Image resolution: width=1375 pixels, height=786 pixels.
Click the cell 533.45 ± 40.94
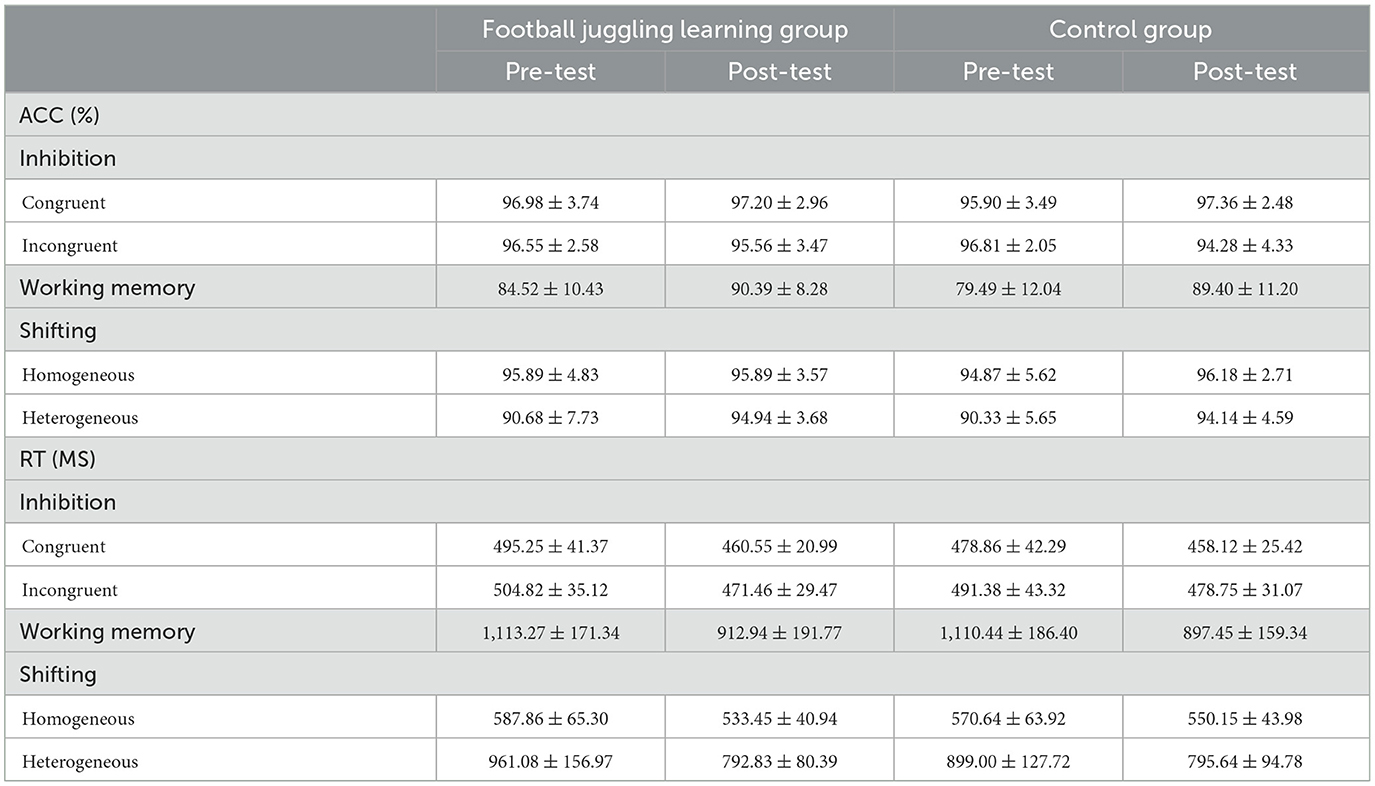pos(779,718)
